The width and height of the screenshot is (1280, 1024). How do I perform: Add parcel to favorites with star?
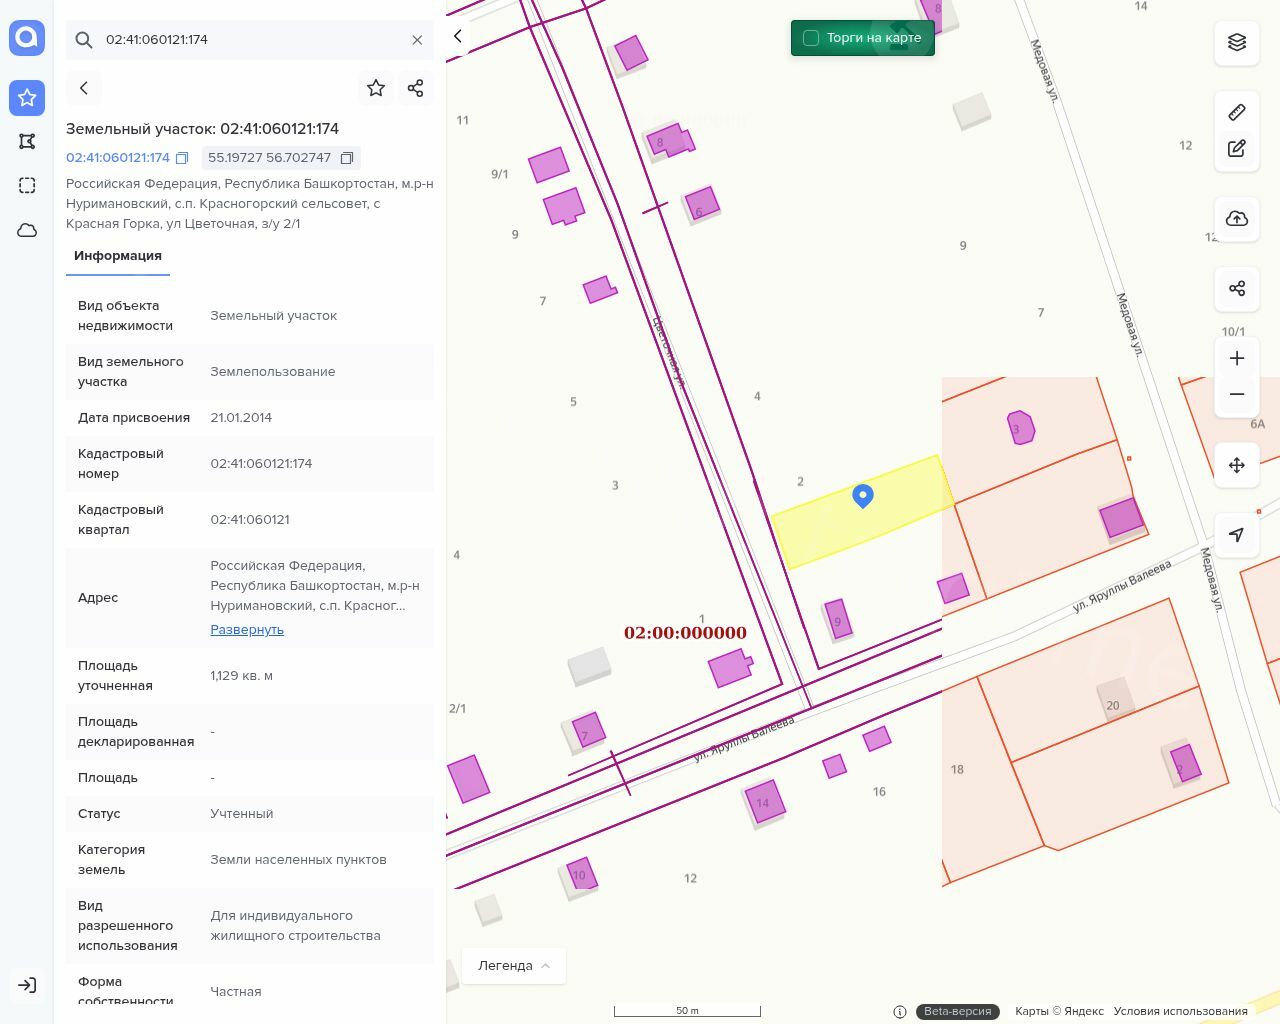coord(376,88)
